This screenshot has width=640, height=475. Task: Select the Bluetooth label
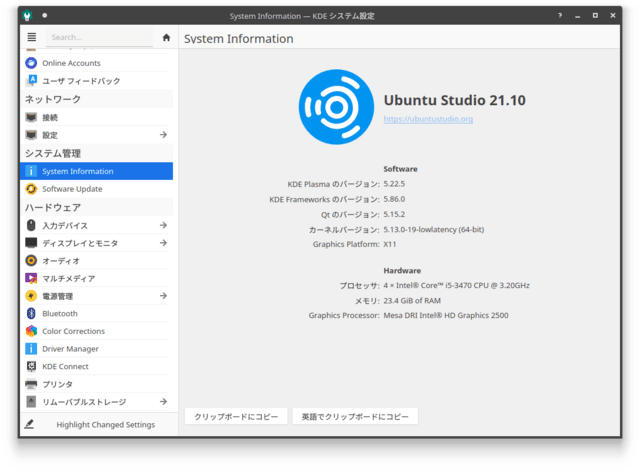60,314
